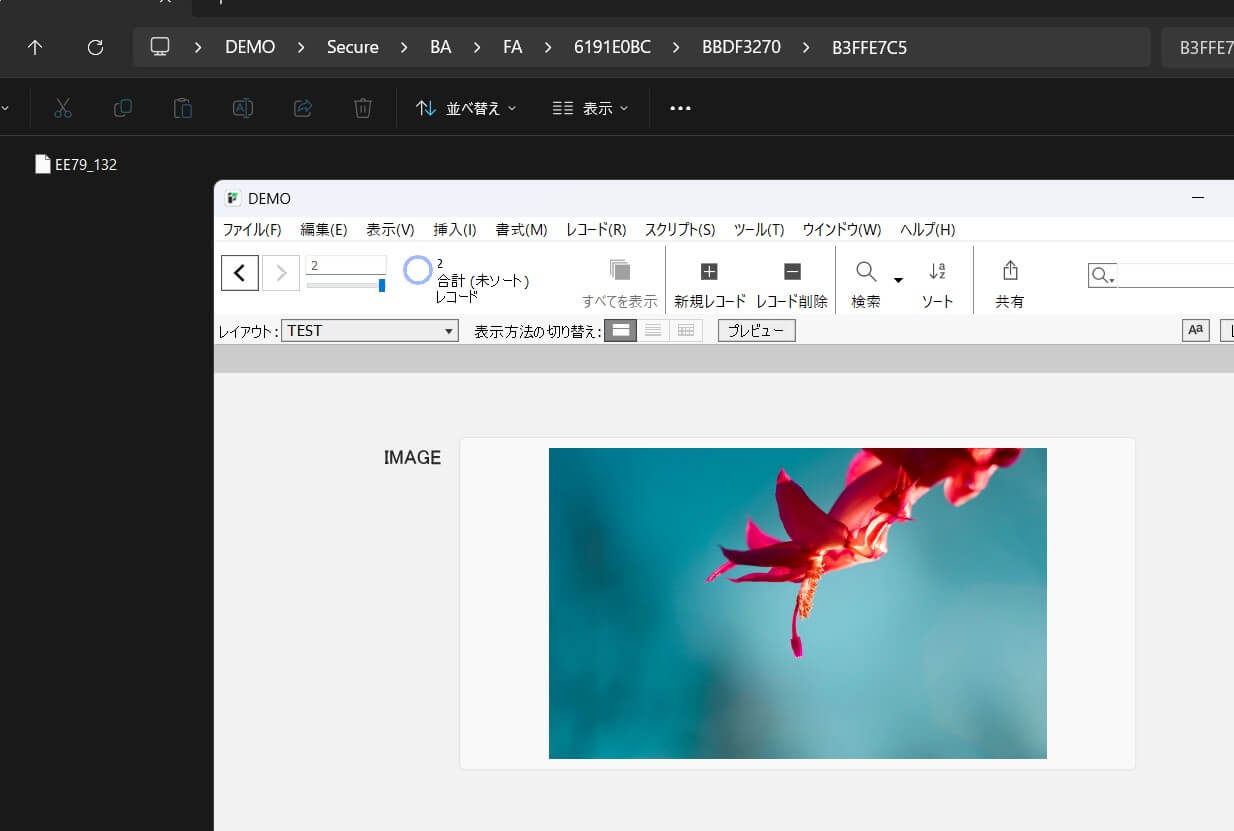The width and height of the screenshot is (1234, 831).
Task: Open the スクリプト(S) menu
Action: click(x=679, y=229)
